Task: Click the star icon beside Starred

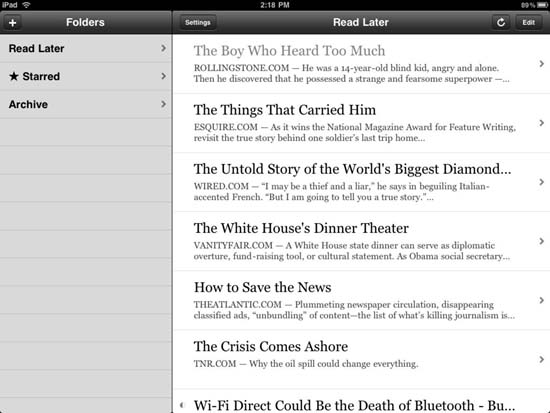Action: pos(14,76)
